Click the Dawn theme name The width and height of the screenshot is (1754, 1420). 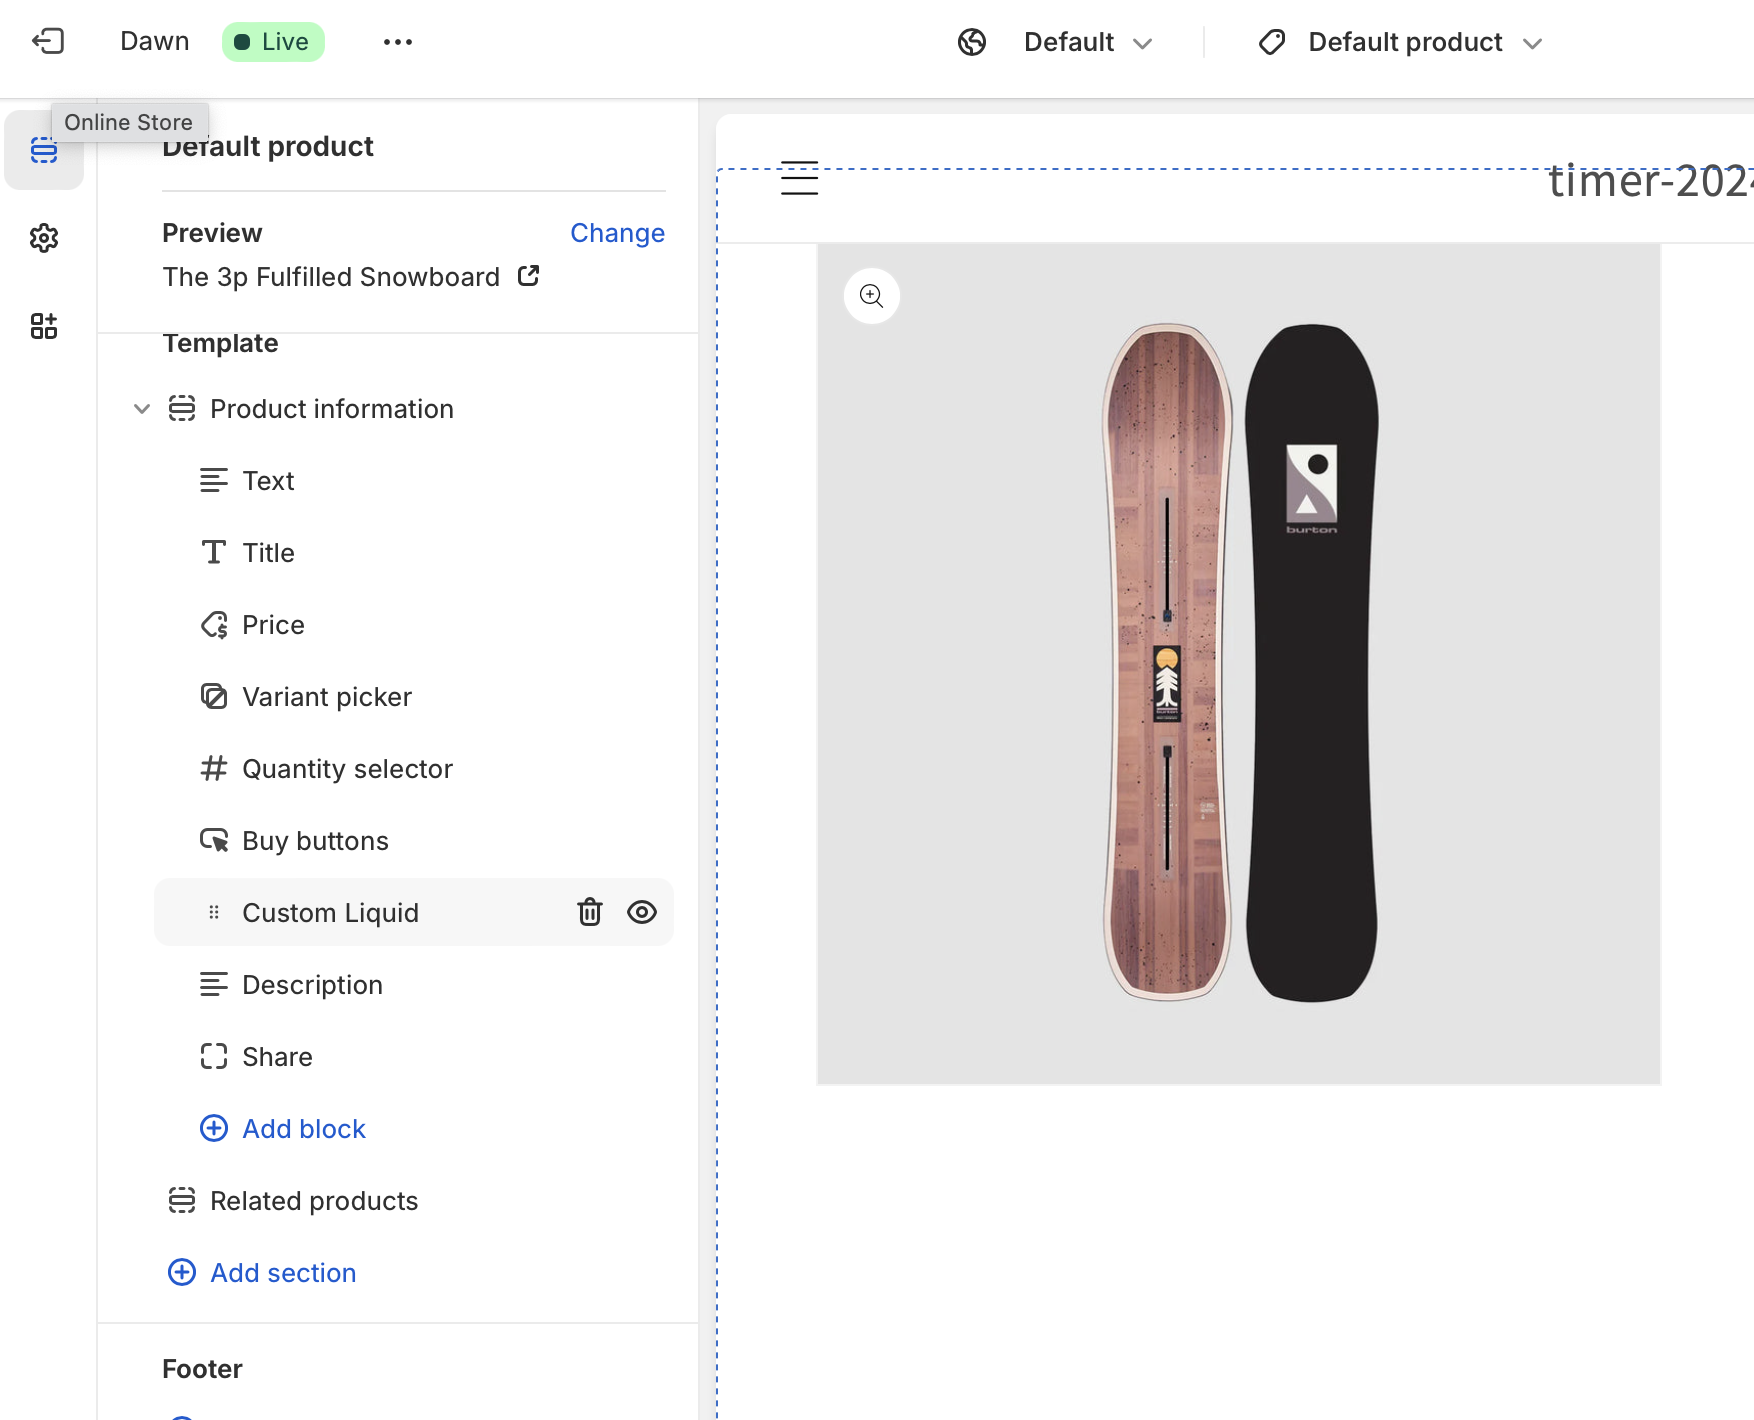pyautogui.click(x=155, y=41)
